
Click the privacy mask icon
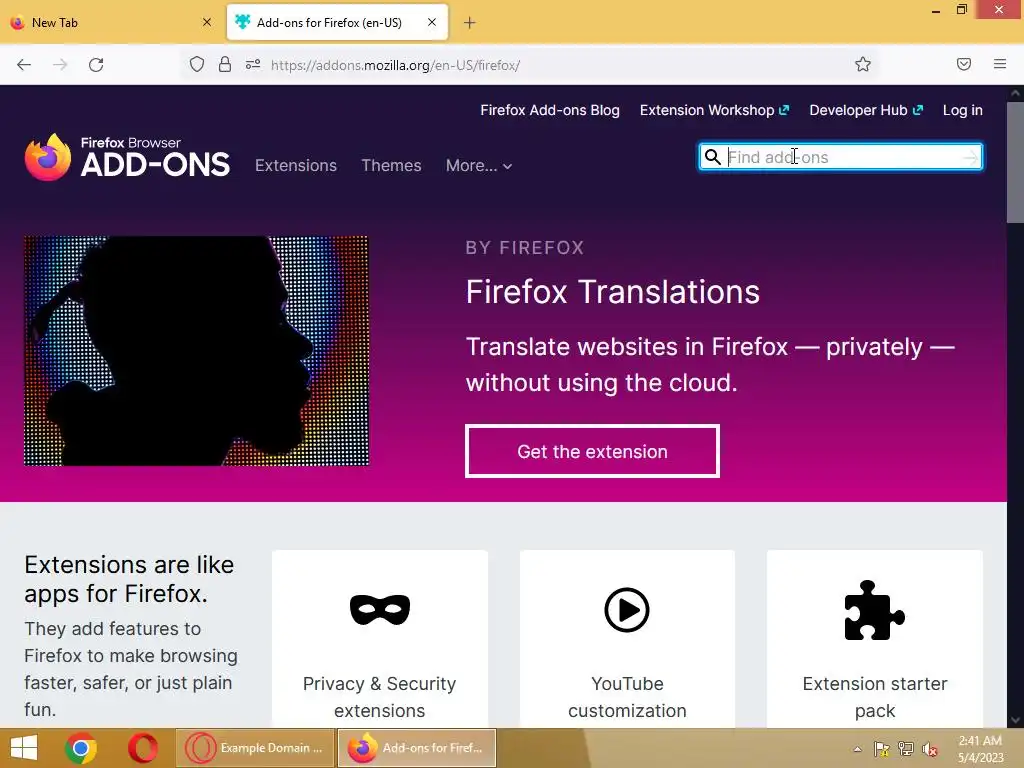379,610
